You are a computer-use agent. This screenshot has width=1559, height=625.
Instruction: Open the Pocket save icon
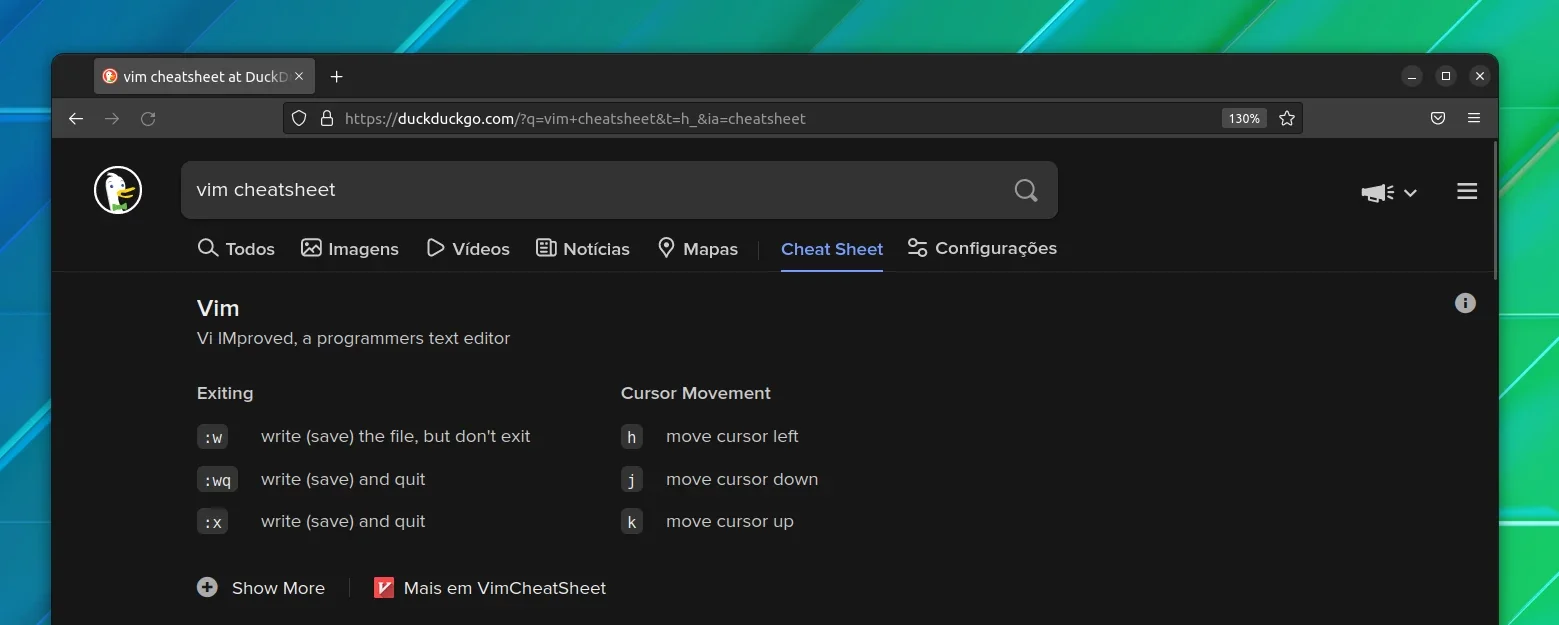1438,118
